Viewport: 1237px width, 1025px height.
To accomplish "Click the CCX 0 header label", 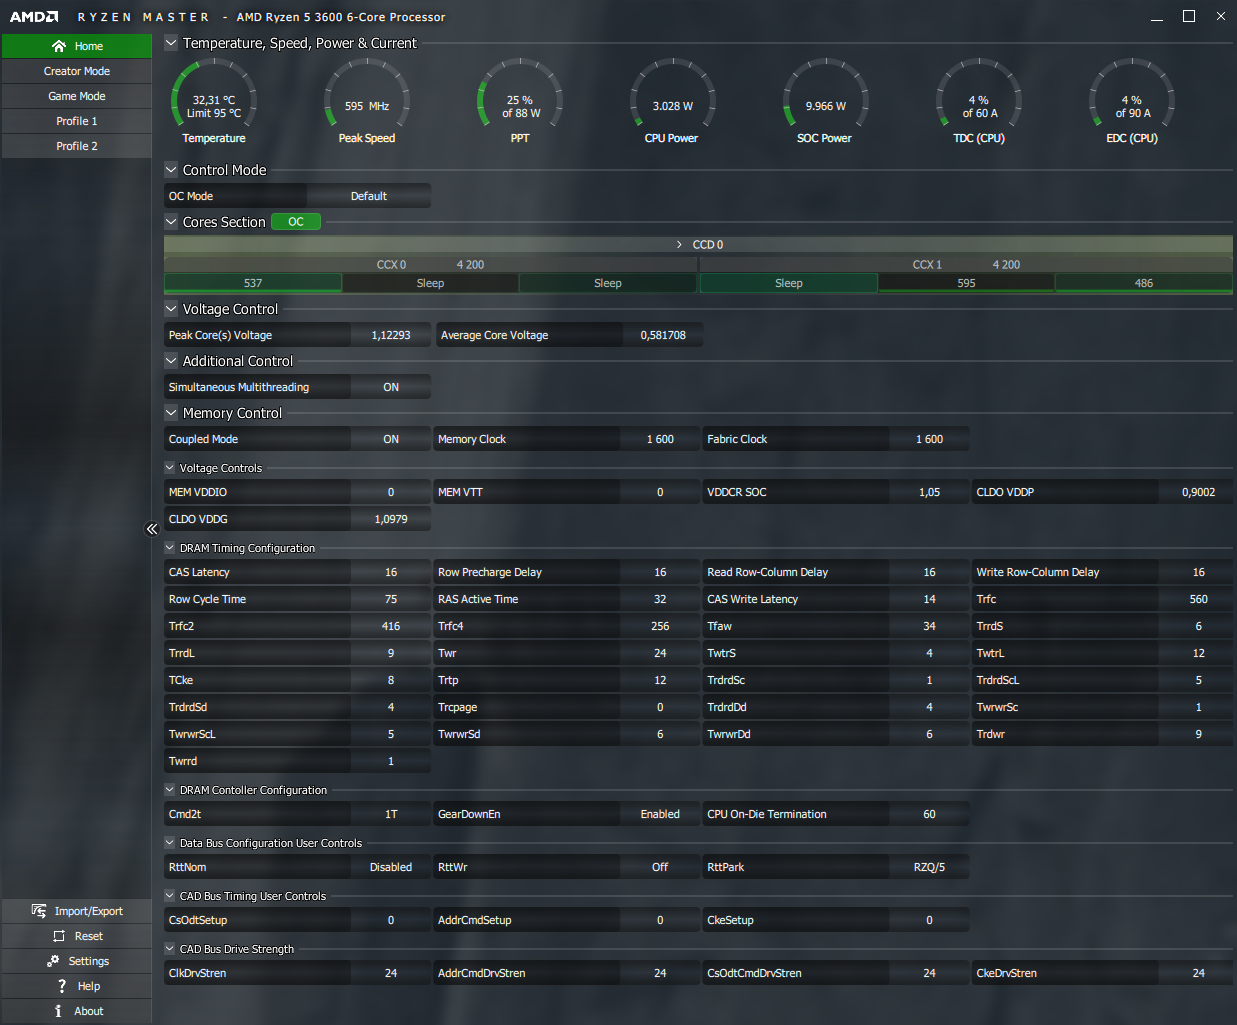I will pos(391,265).
